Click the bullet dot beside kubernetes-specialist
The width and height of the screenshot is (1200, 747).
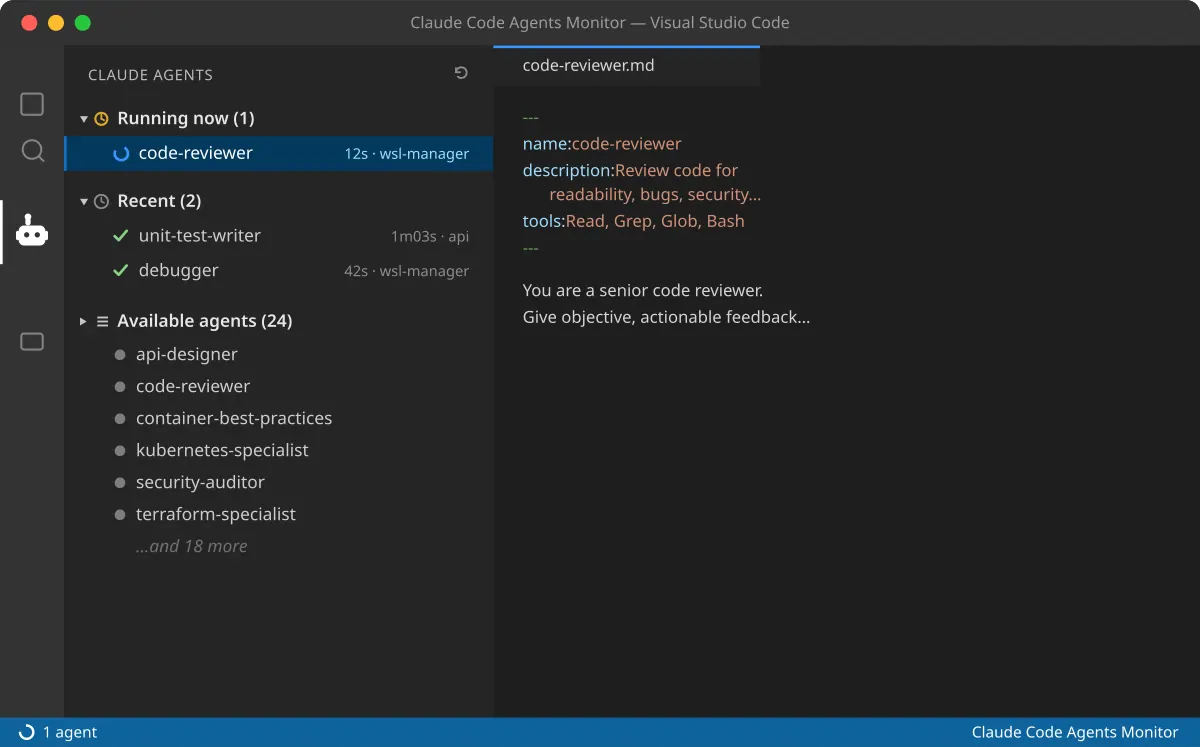(x=120, y=451)
